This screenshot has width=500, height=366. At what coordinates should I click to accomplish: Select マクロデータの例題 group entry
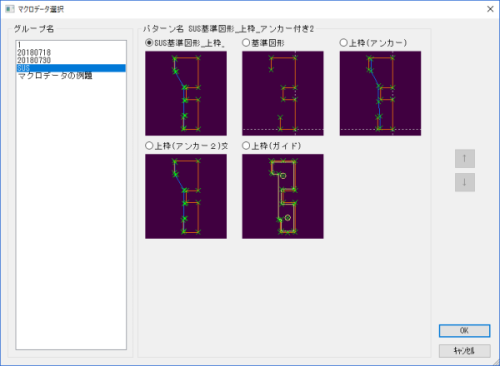tap(71, 76)
